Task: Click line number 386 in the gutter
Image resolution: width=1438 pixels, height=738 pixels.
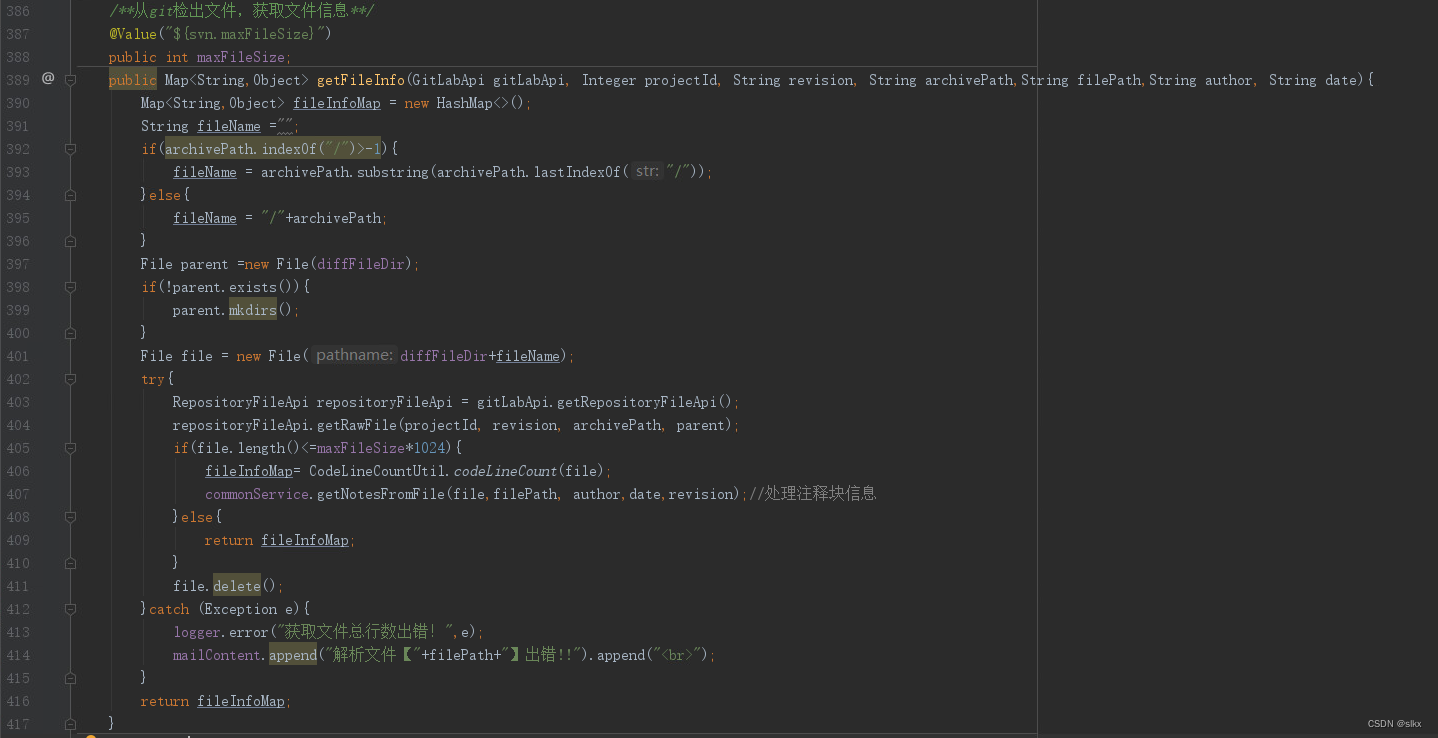Action: [18, 11]
